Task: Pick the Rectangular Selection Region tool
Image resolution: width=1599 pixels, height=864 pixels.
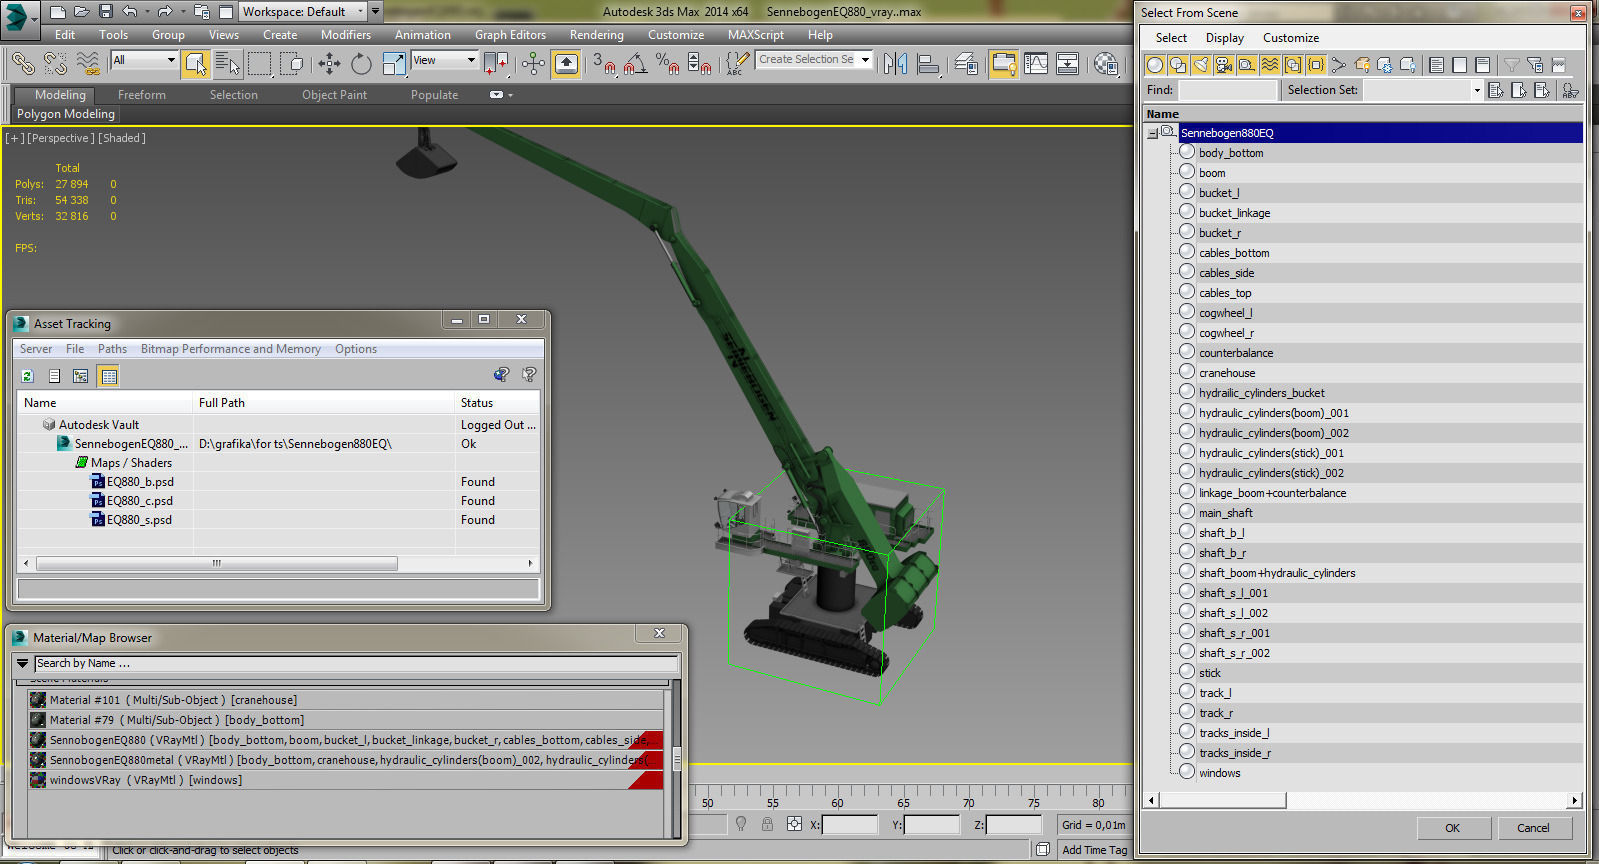Action: click(260, 64)
